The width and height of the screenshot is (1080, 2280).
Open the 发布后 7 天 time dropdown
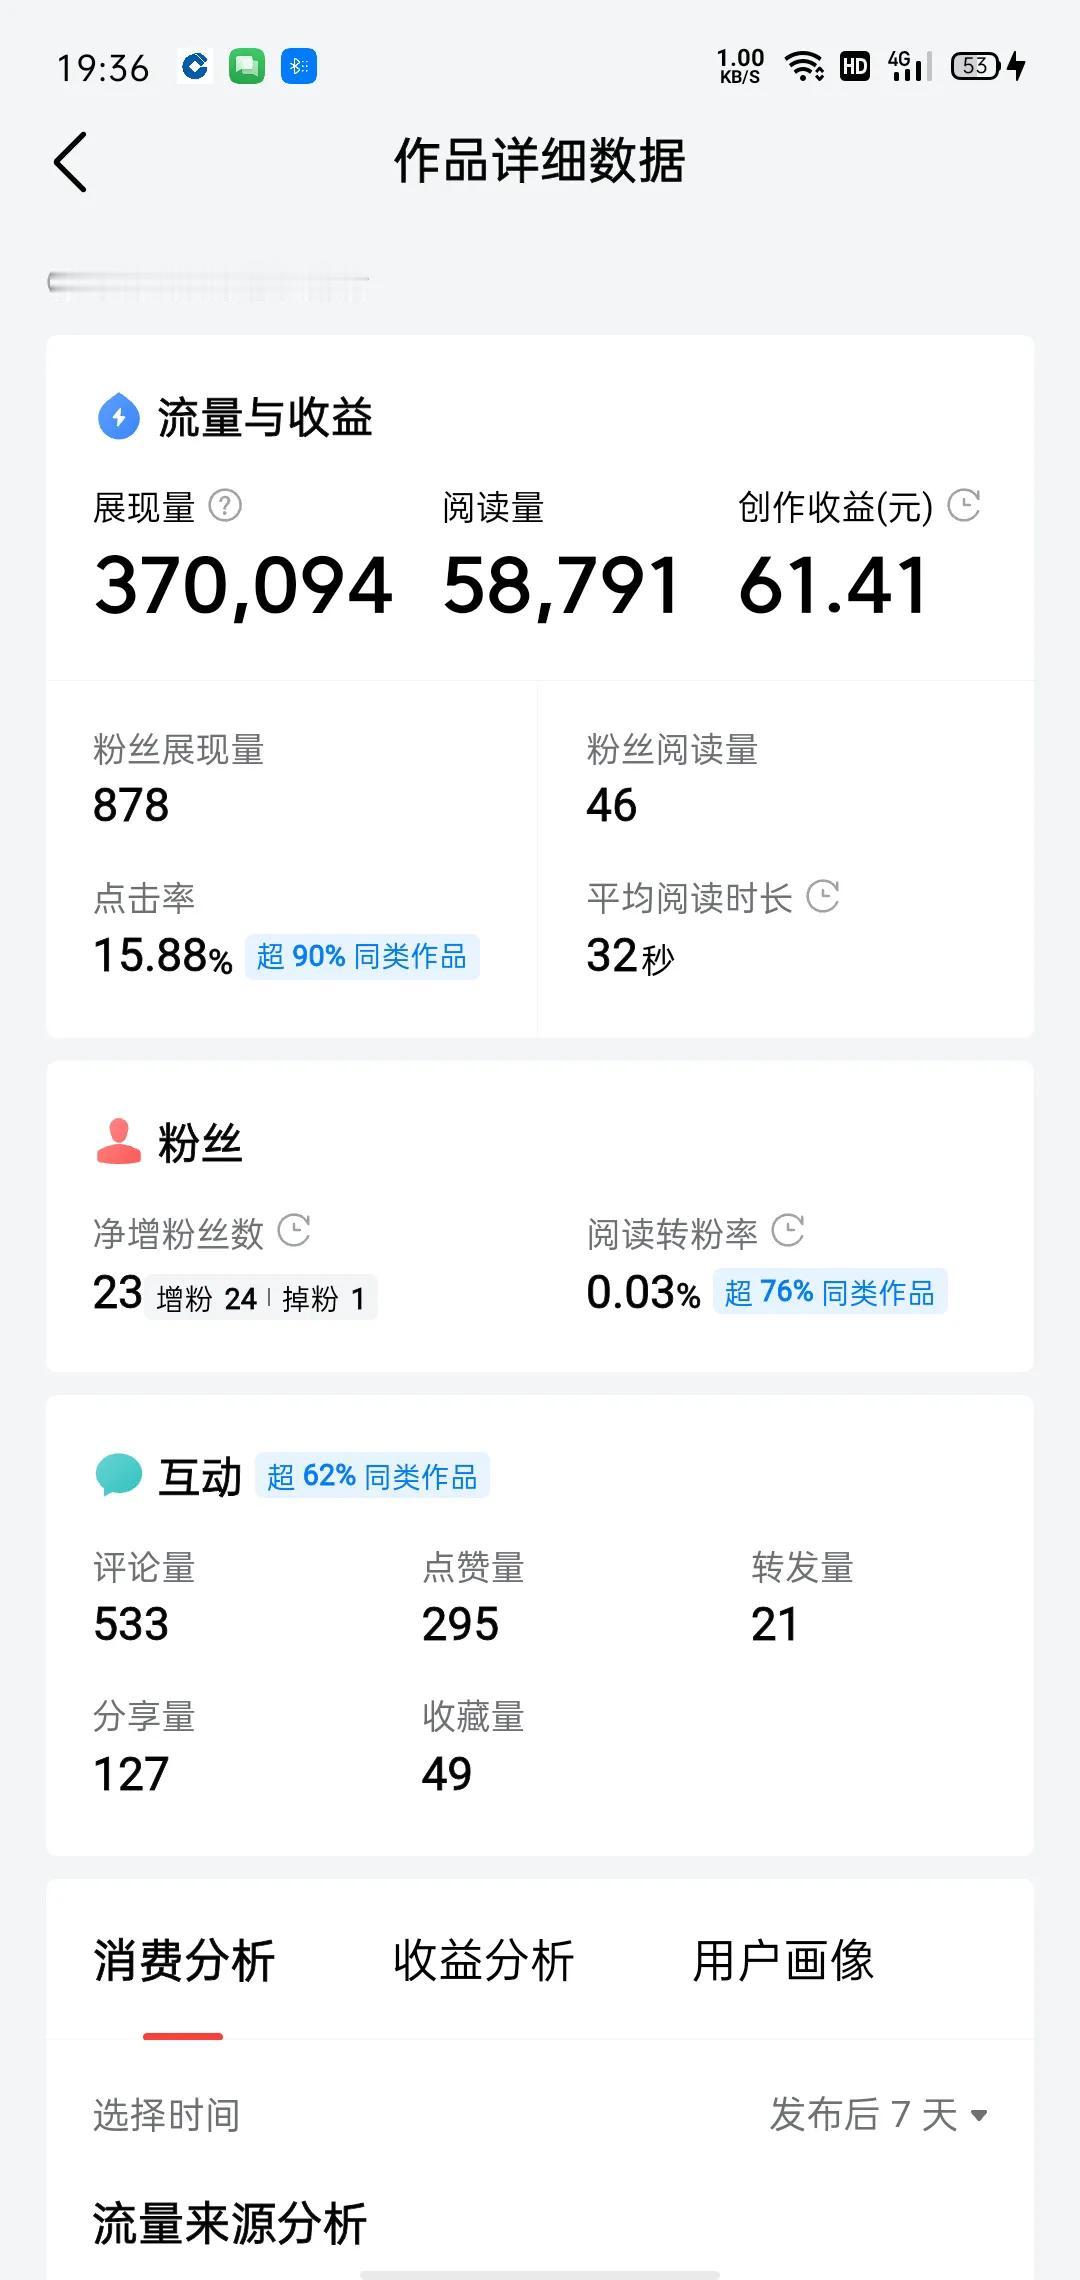[x=879, y=2115]
